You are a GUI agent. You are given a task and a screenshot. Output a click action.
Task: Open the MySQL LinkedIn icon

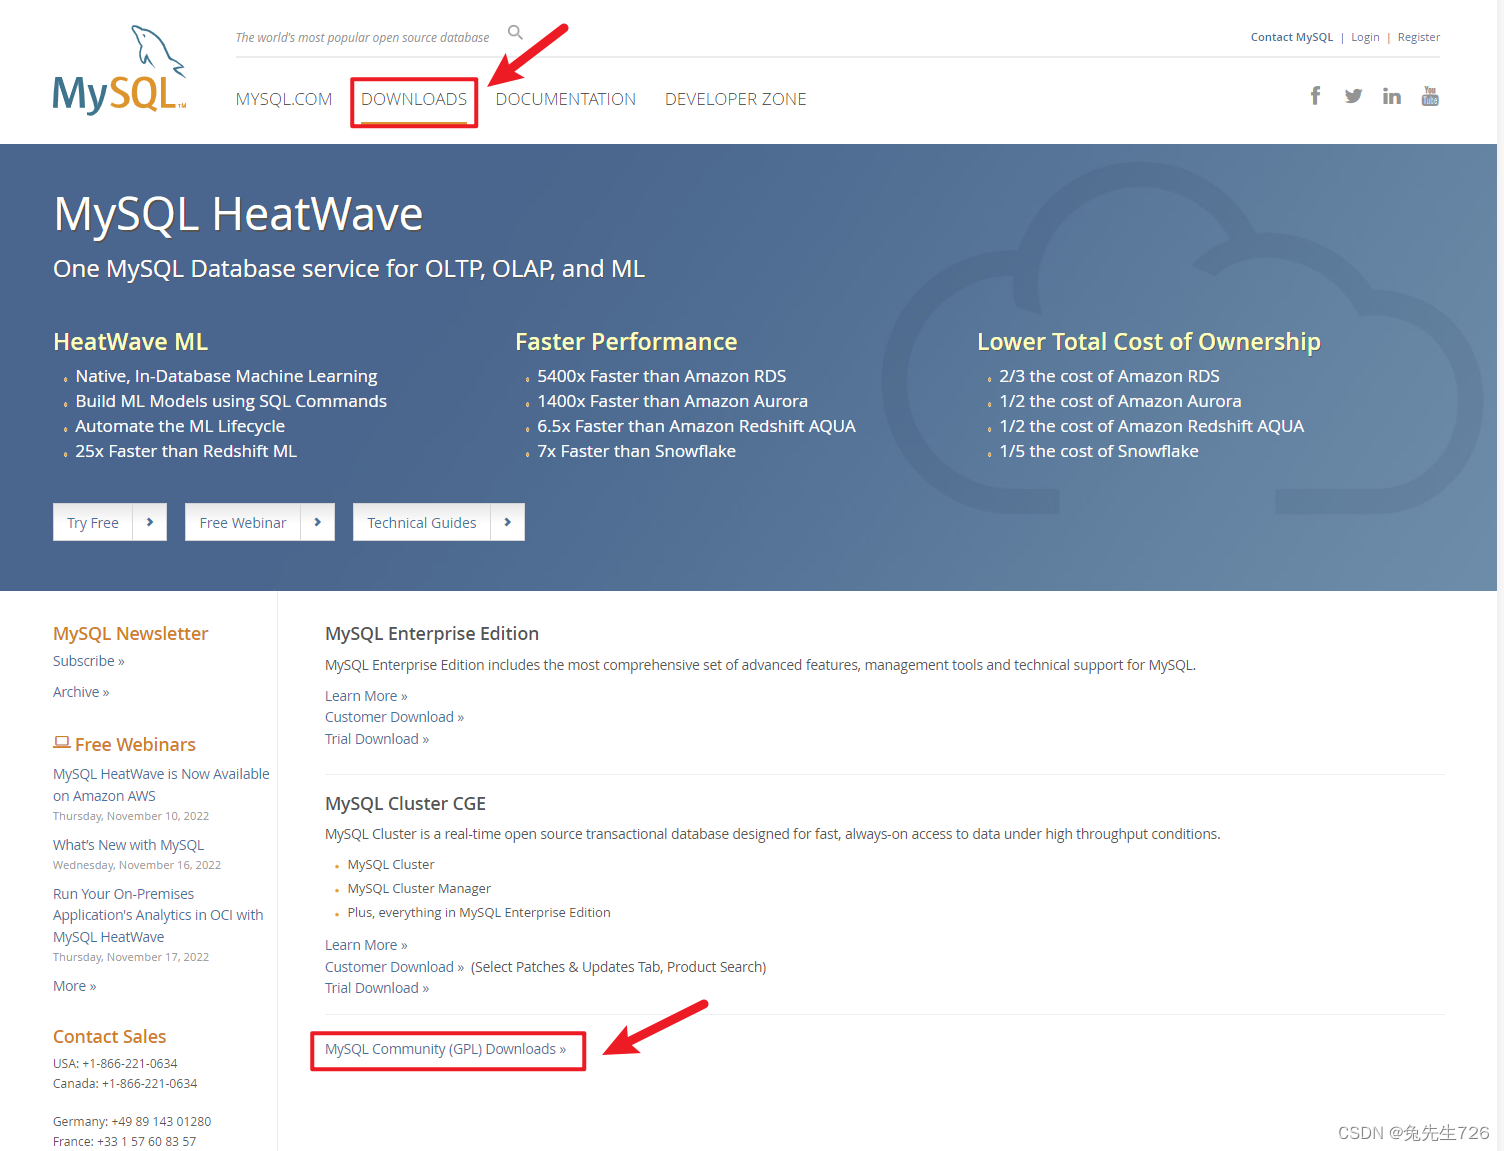[1391, 96]
